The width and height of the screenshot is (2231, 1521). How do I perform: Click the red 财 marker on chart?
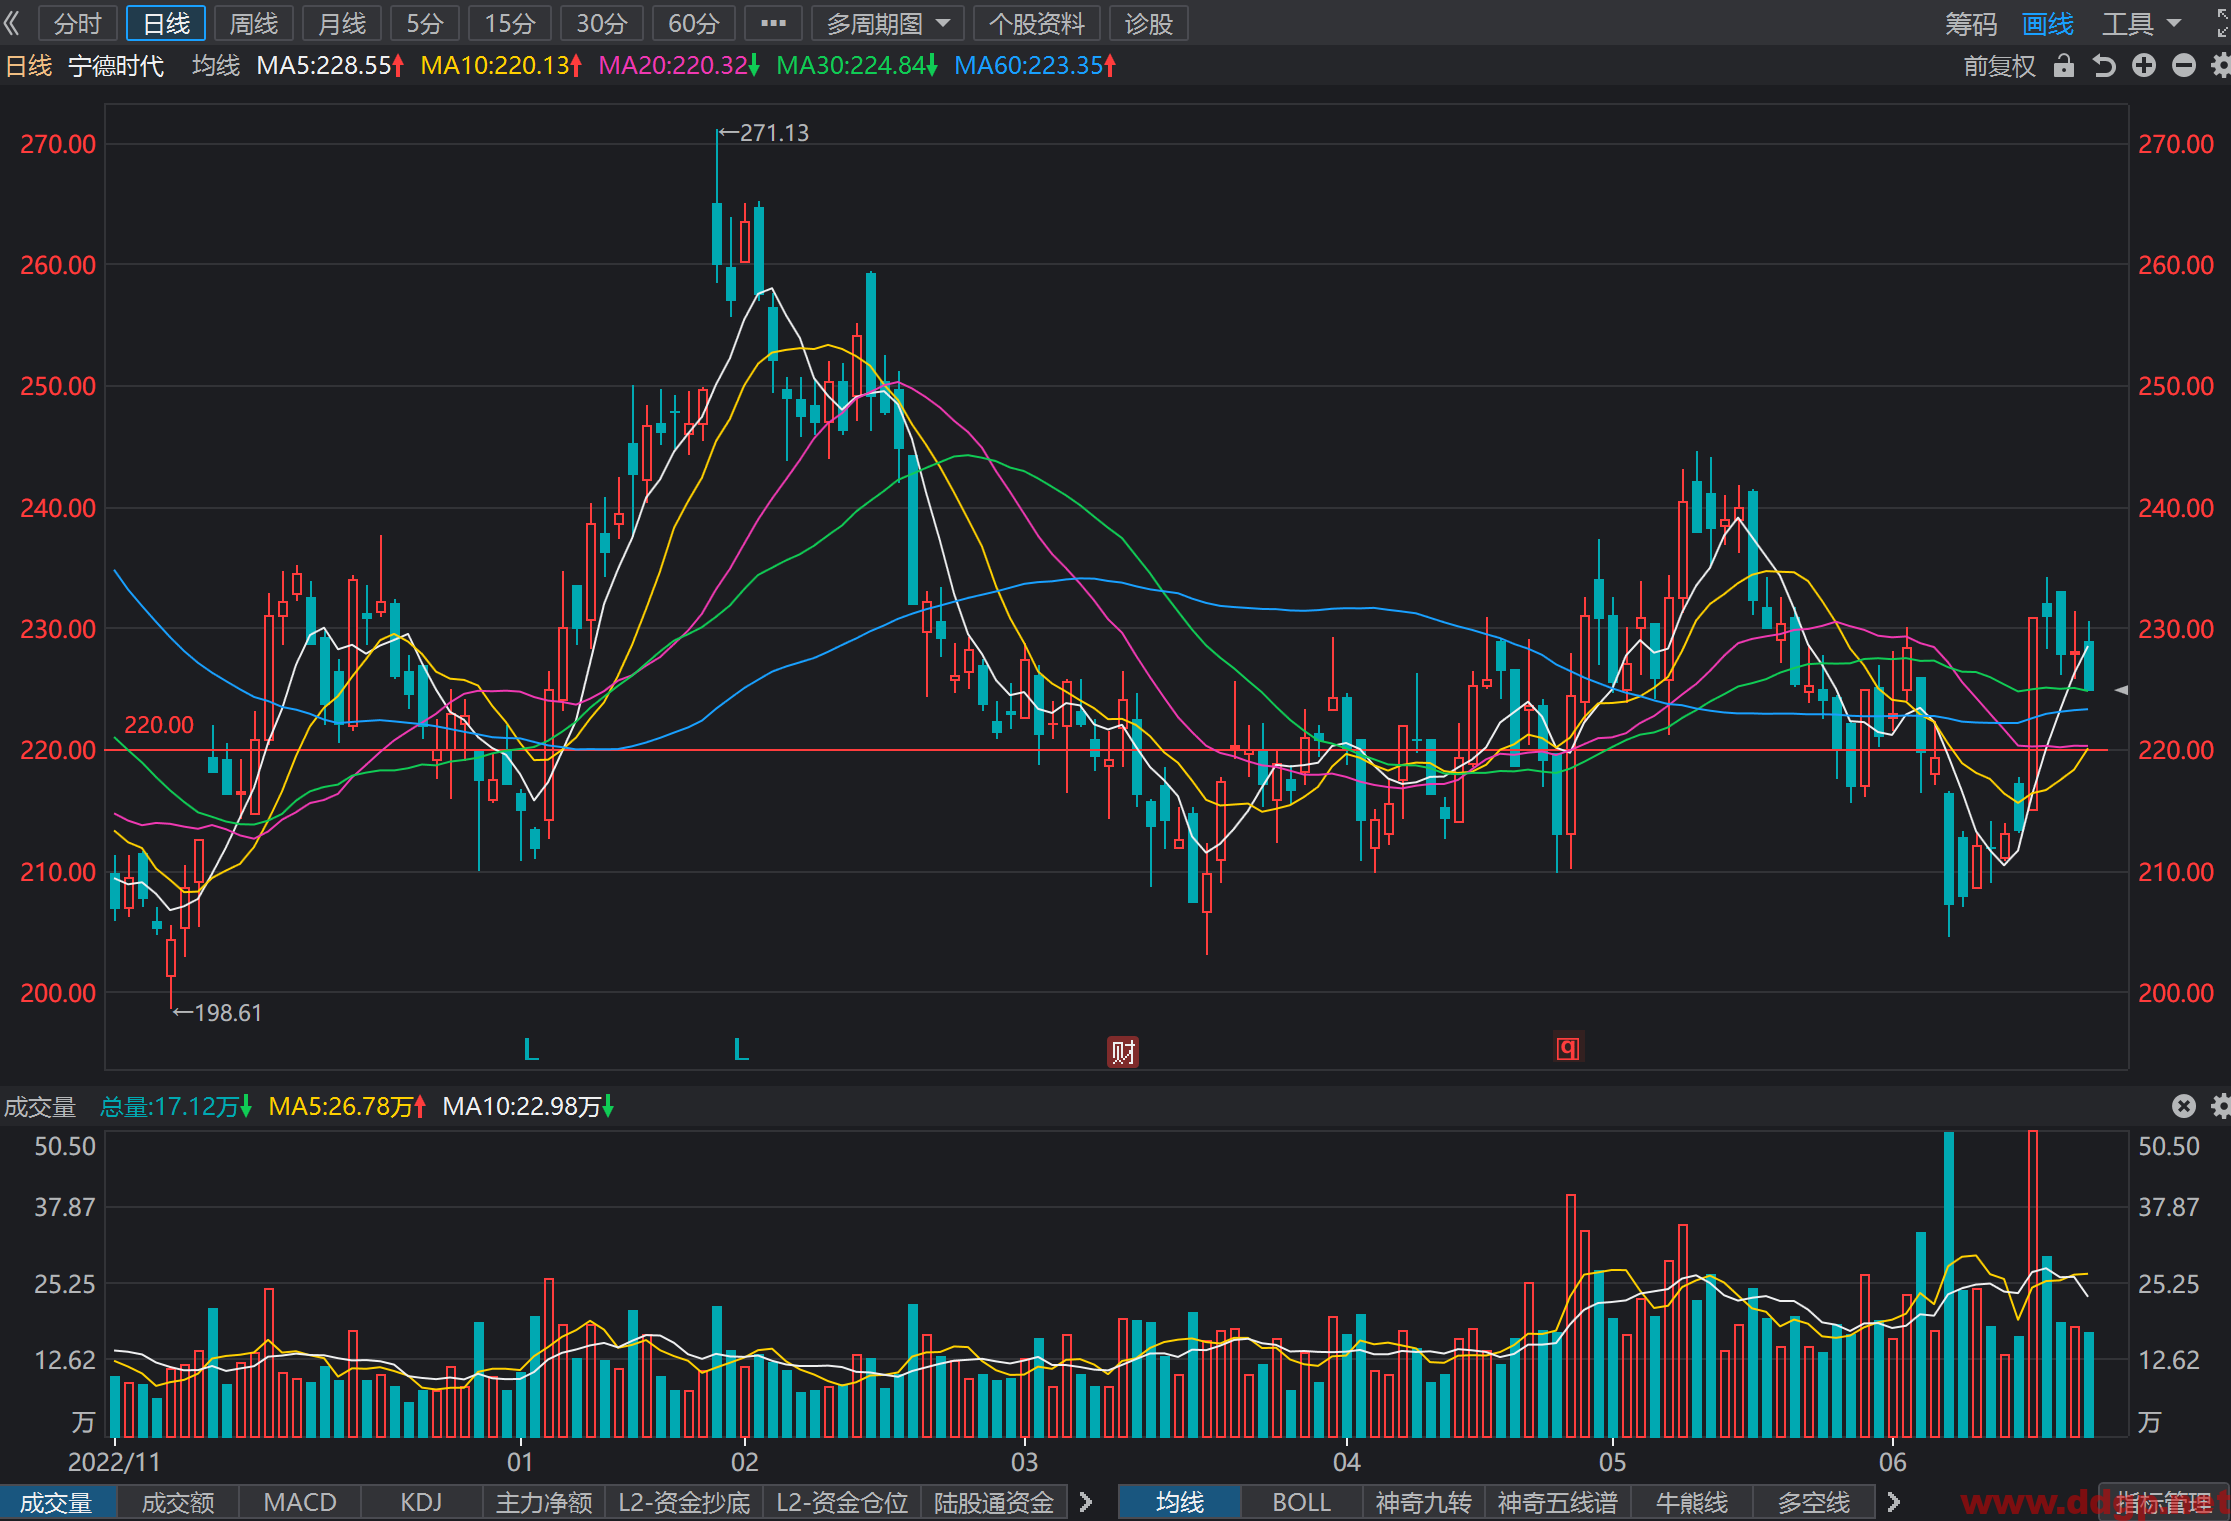pos(1123,1051)
